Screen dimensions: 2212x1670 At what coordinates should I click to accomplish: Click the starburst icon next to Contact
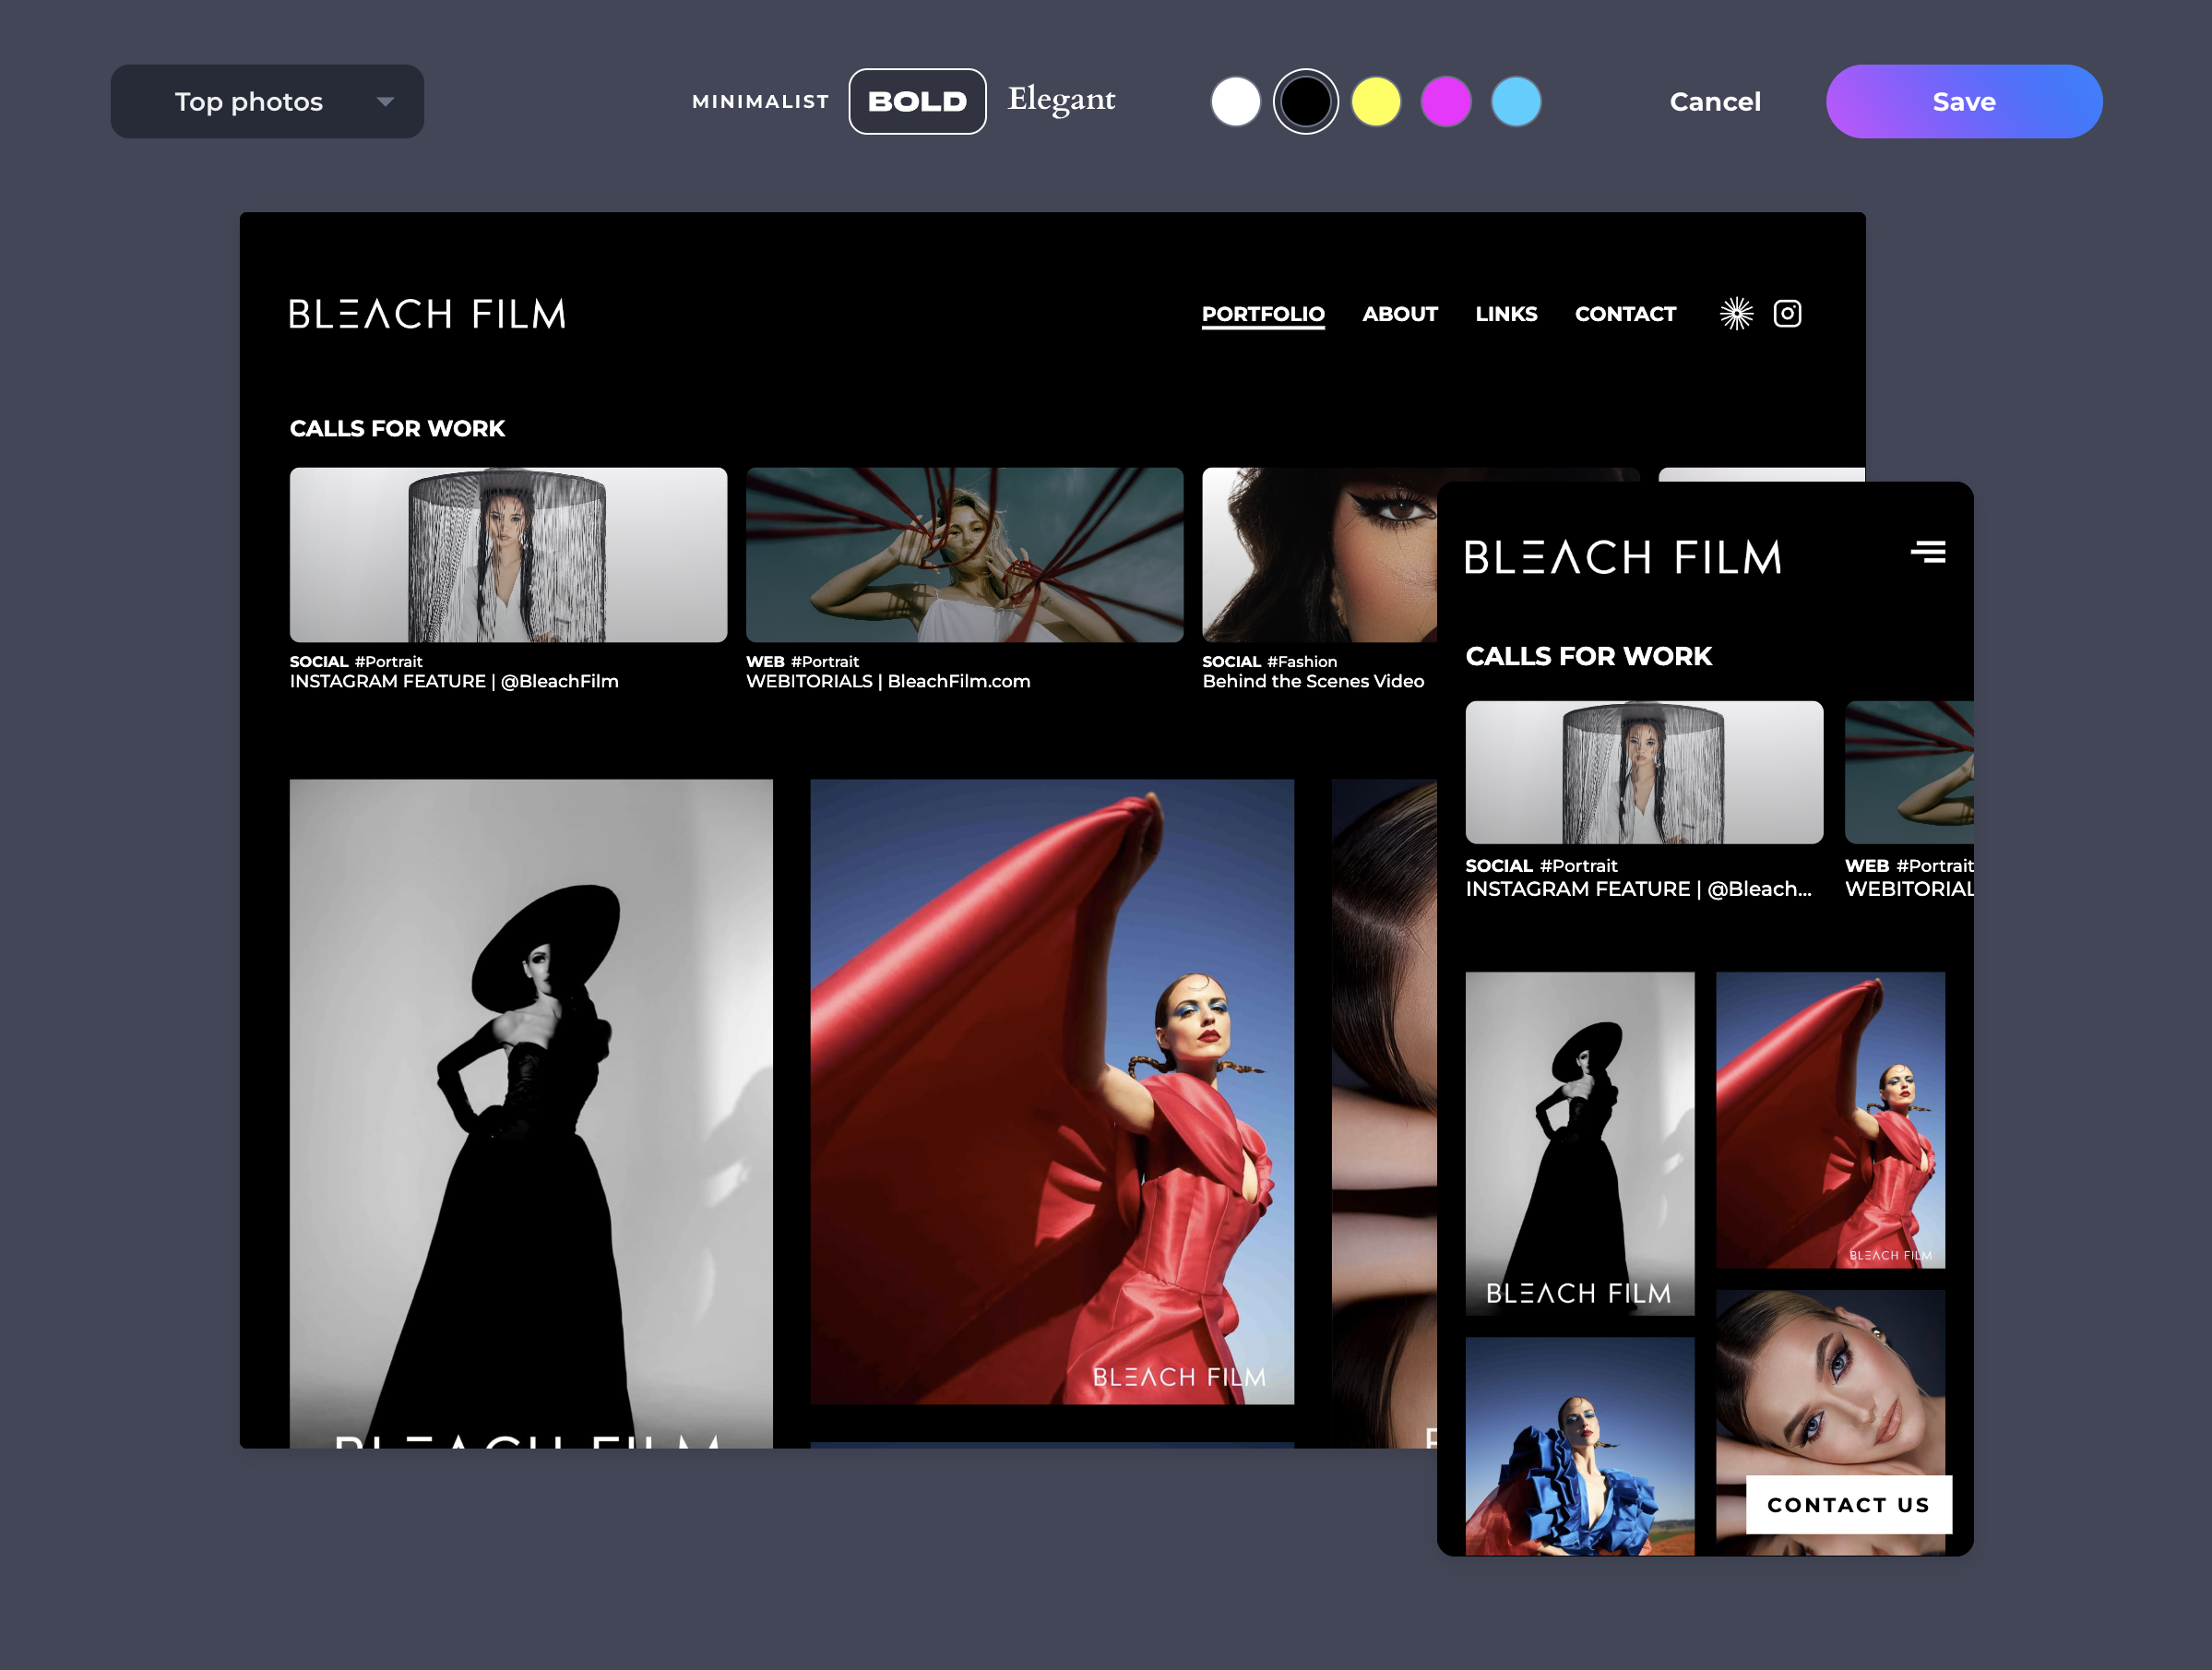[x=1736, y=314]
